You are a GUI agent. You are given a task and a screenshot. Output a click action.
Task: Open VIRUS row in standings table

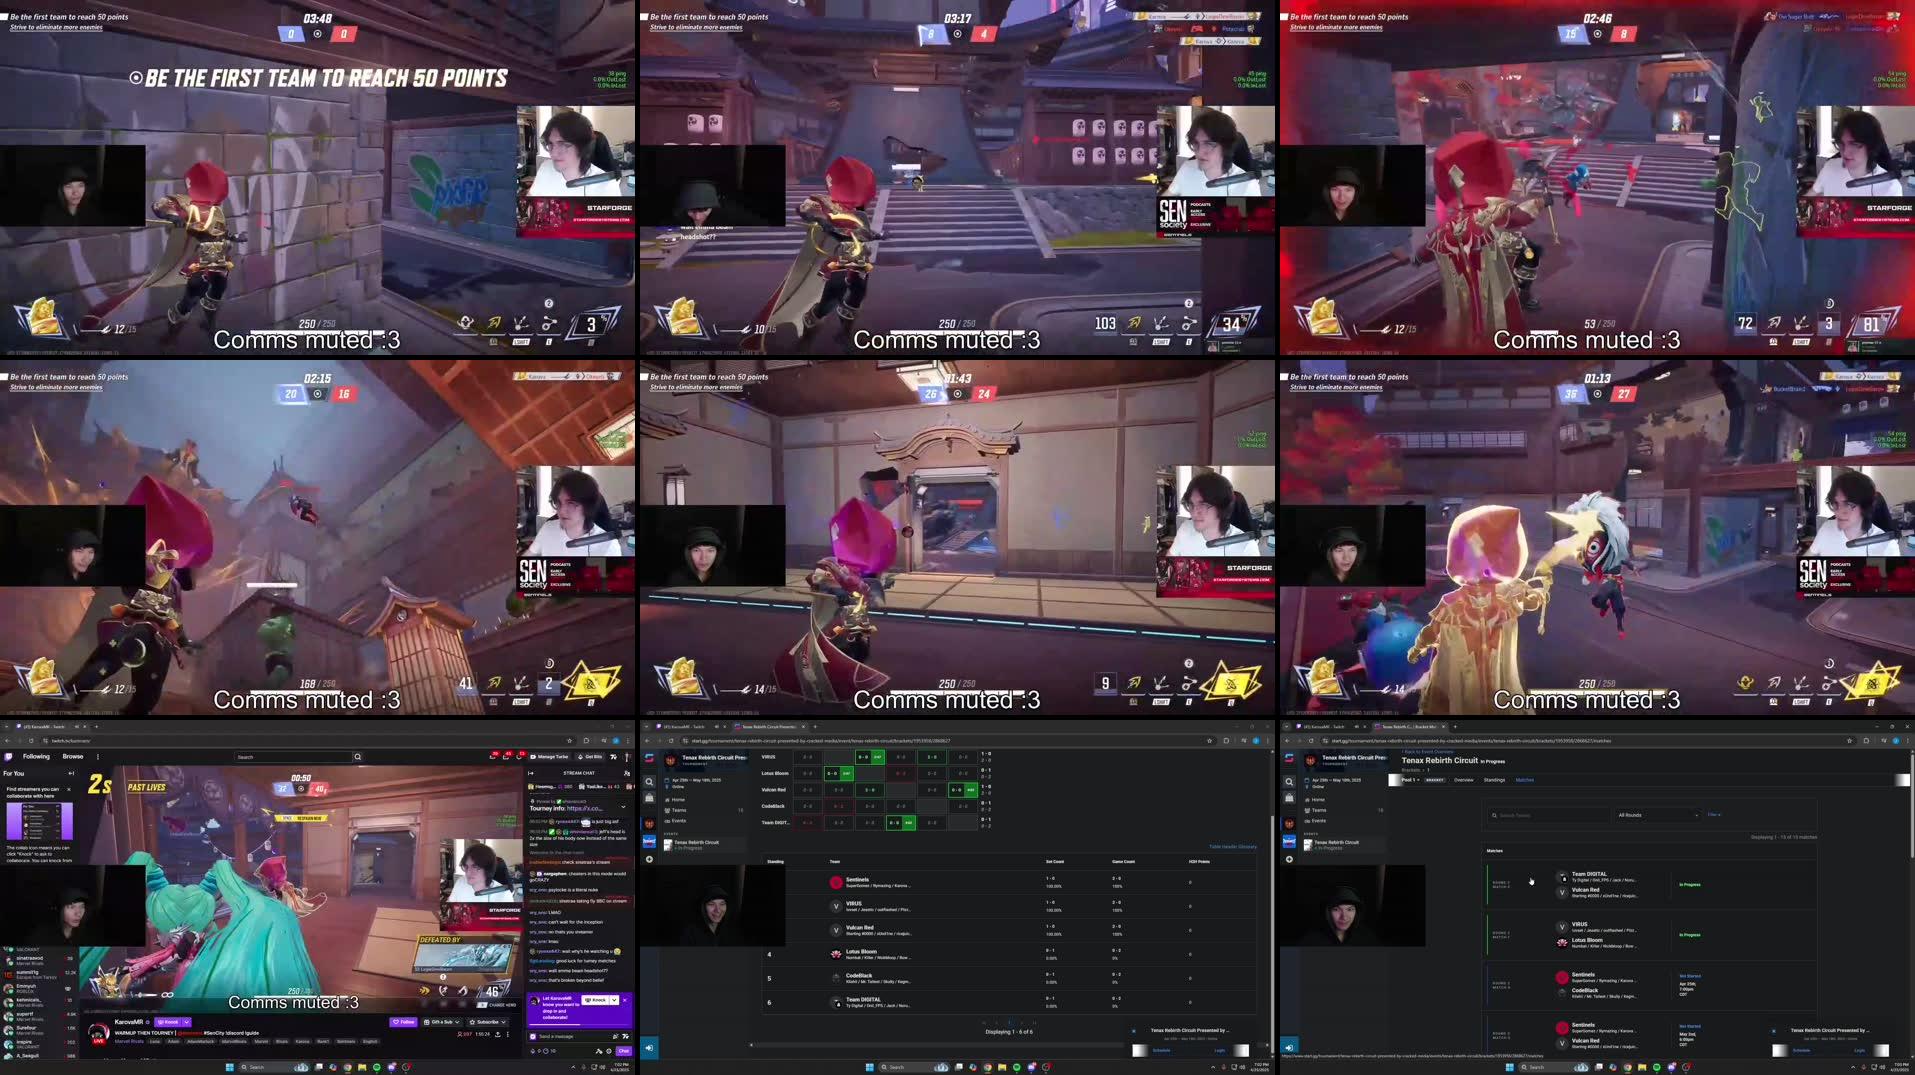(1010, 906)
